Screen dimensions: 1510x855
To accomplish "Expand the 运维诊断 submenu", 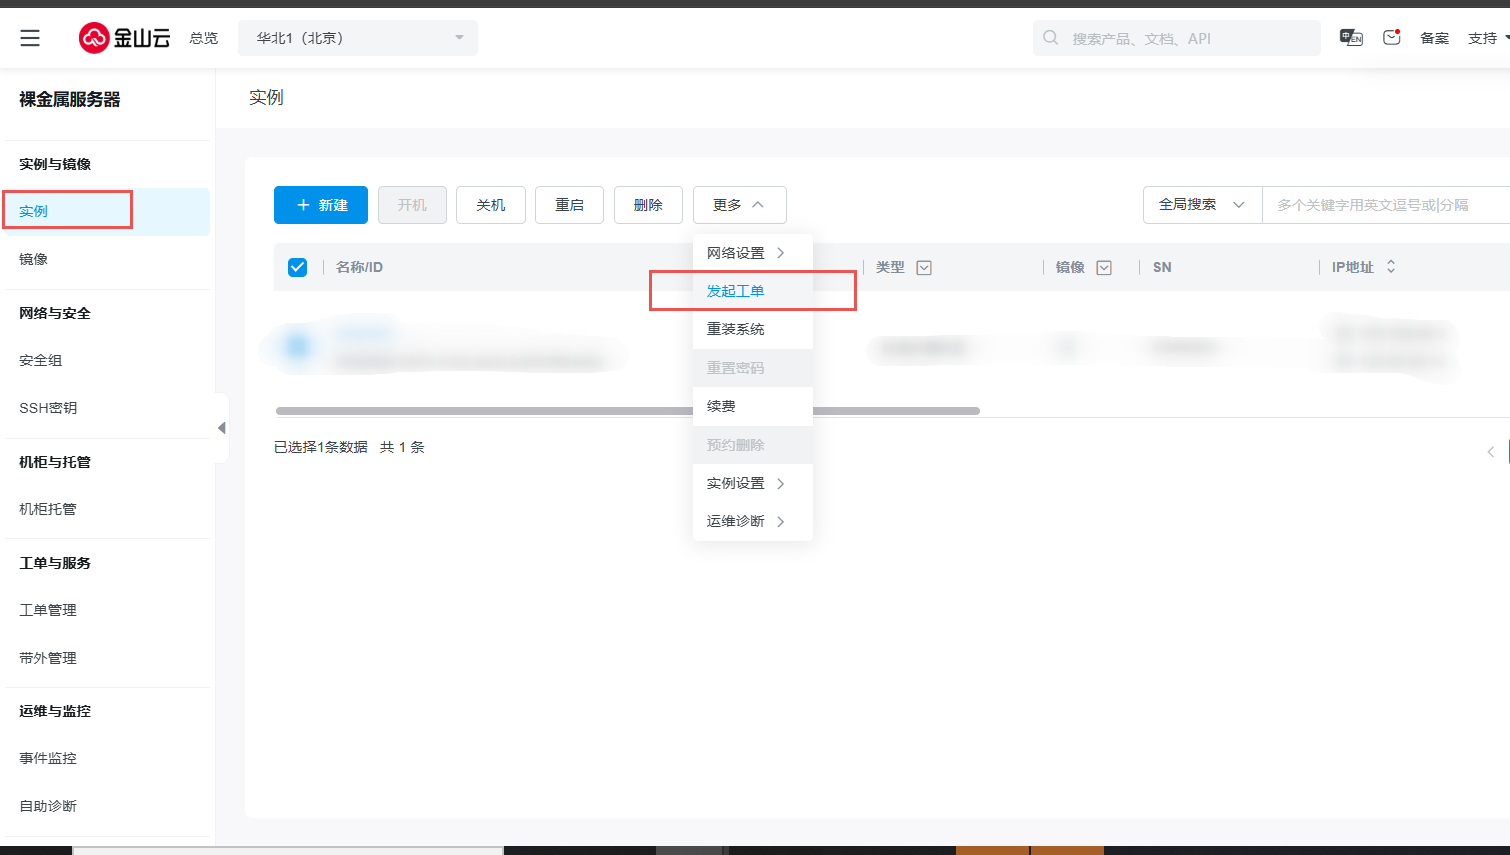I will tap(752, 521).
